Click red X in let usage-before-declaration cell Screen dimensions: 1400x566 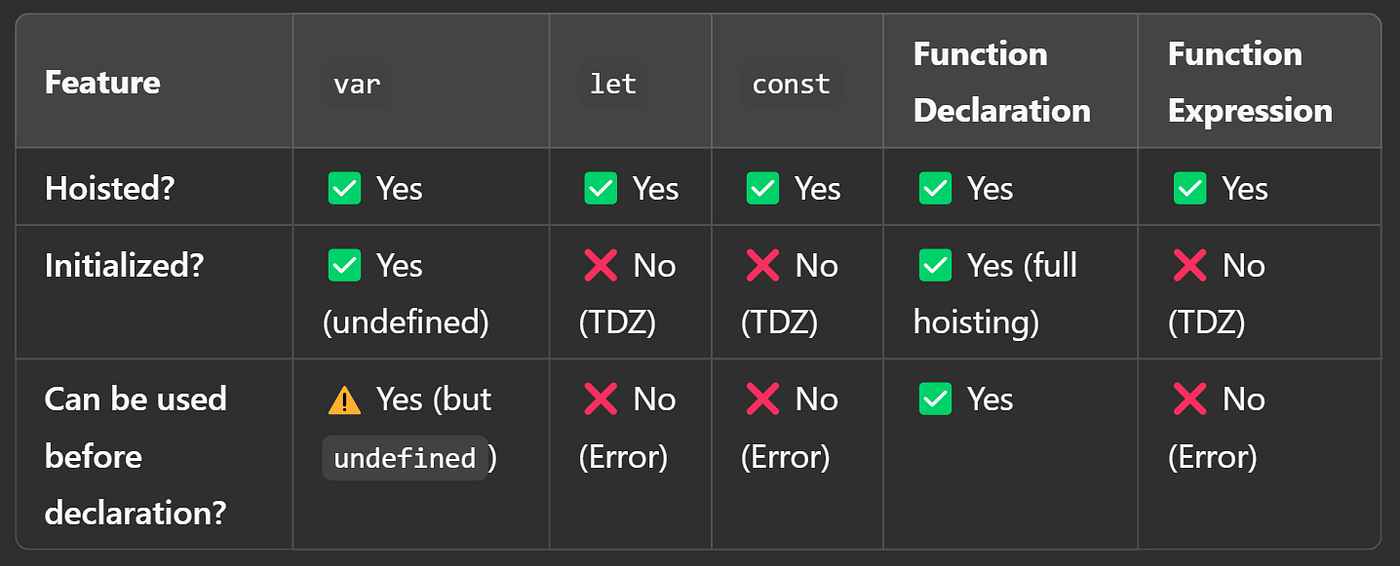coord(600,400)
